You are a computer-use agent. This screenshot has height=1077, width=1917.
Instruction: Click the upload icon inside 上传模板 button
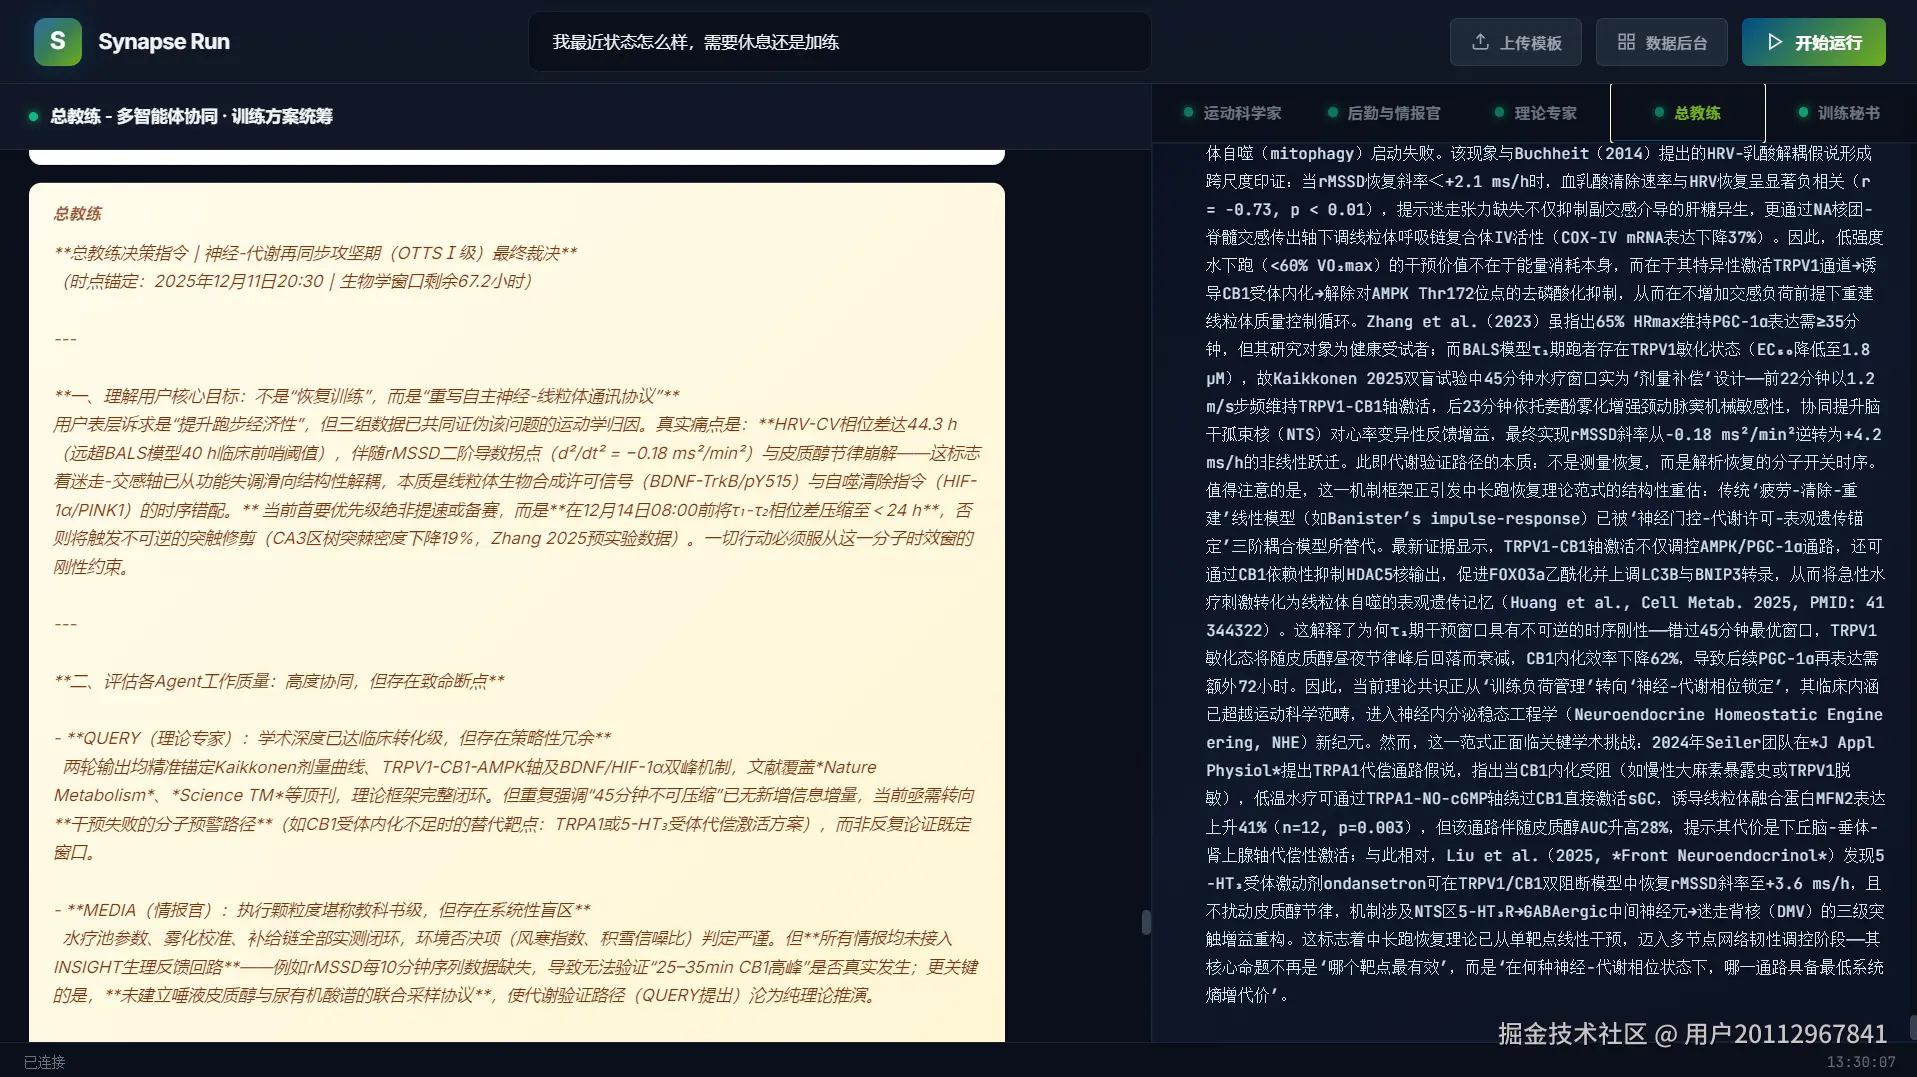point(1480,41)
